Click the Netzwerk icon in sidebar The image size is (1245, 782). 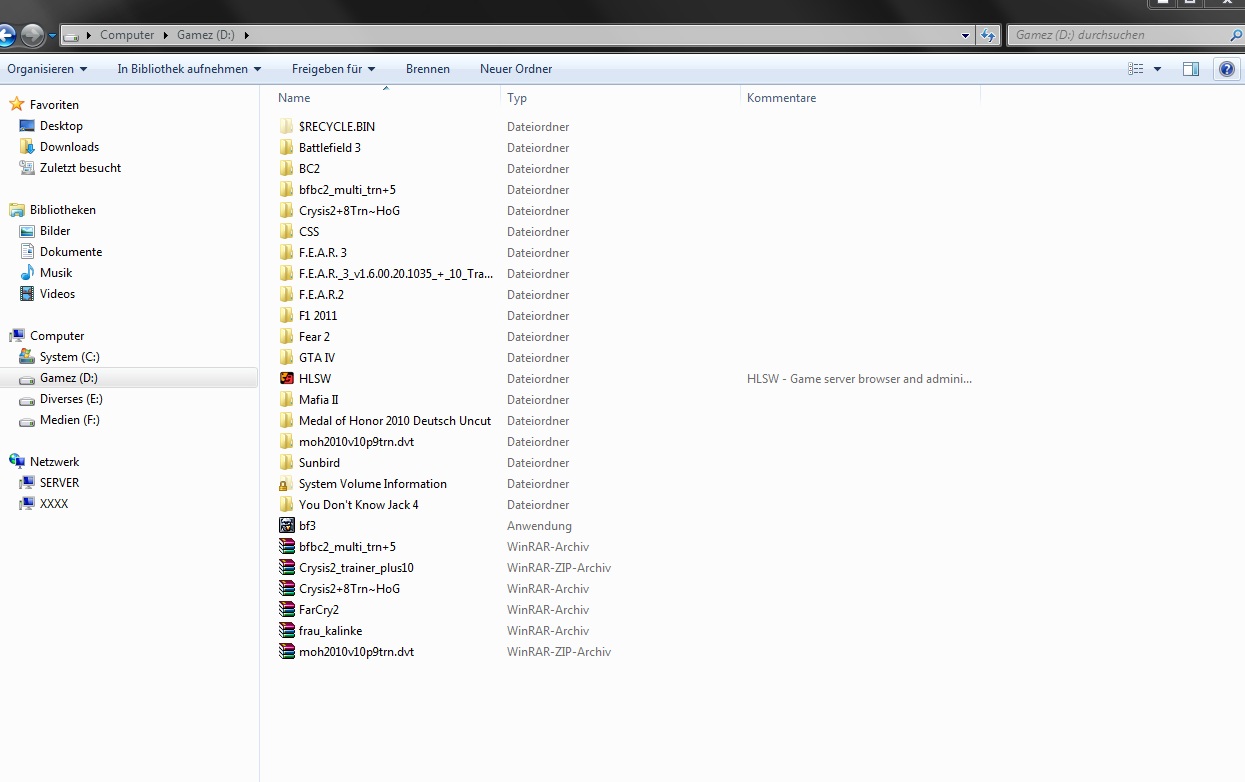16,462
